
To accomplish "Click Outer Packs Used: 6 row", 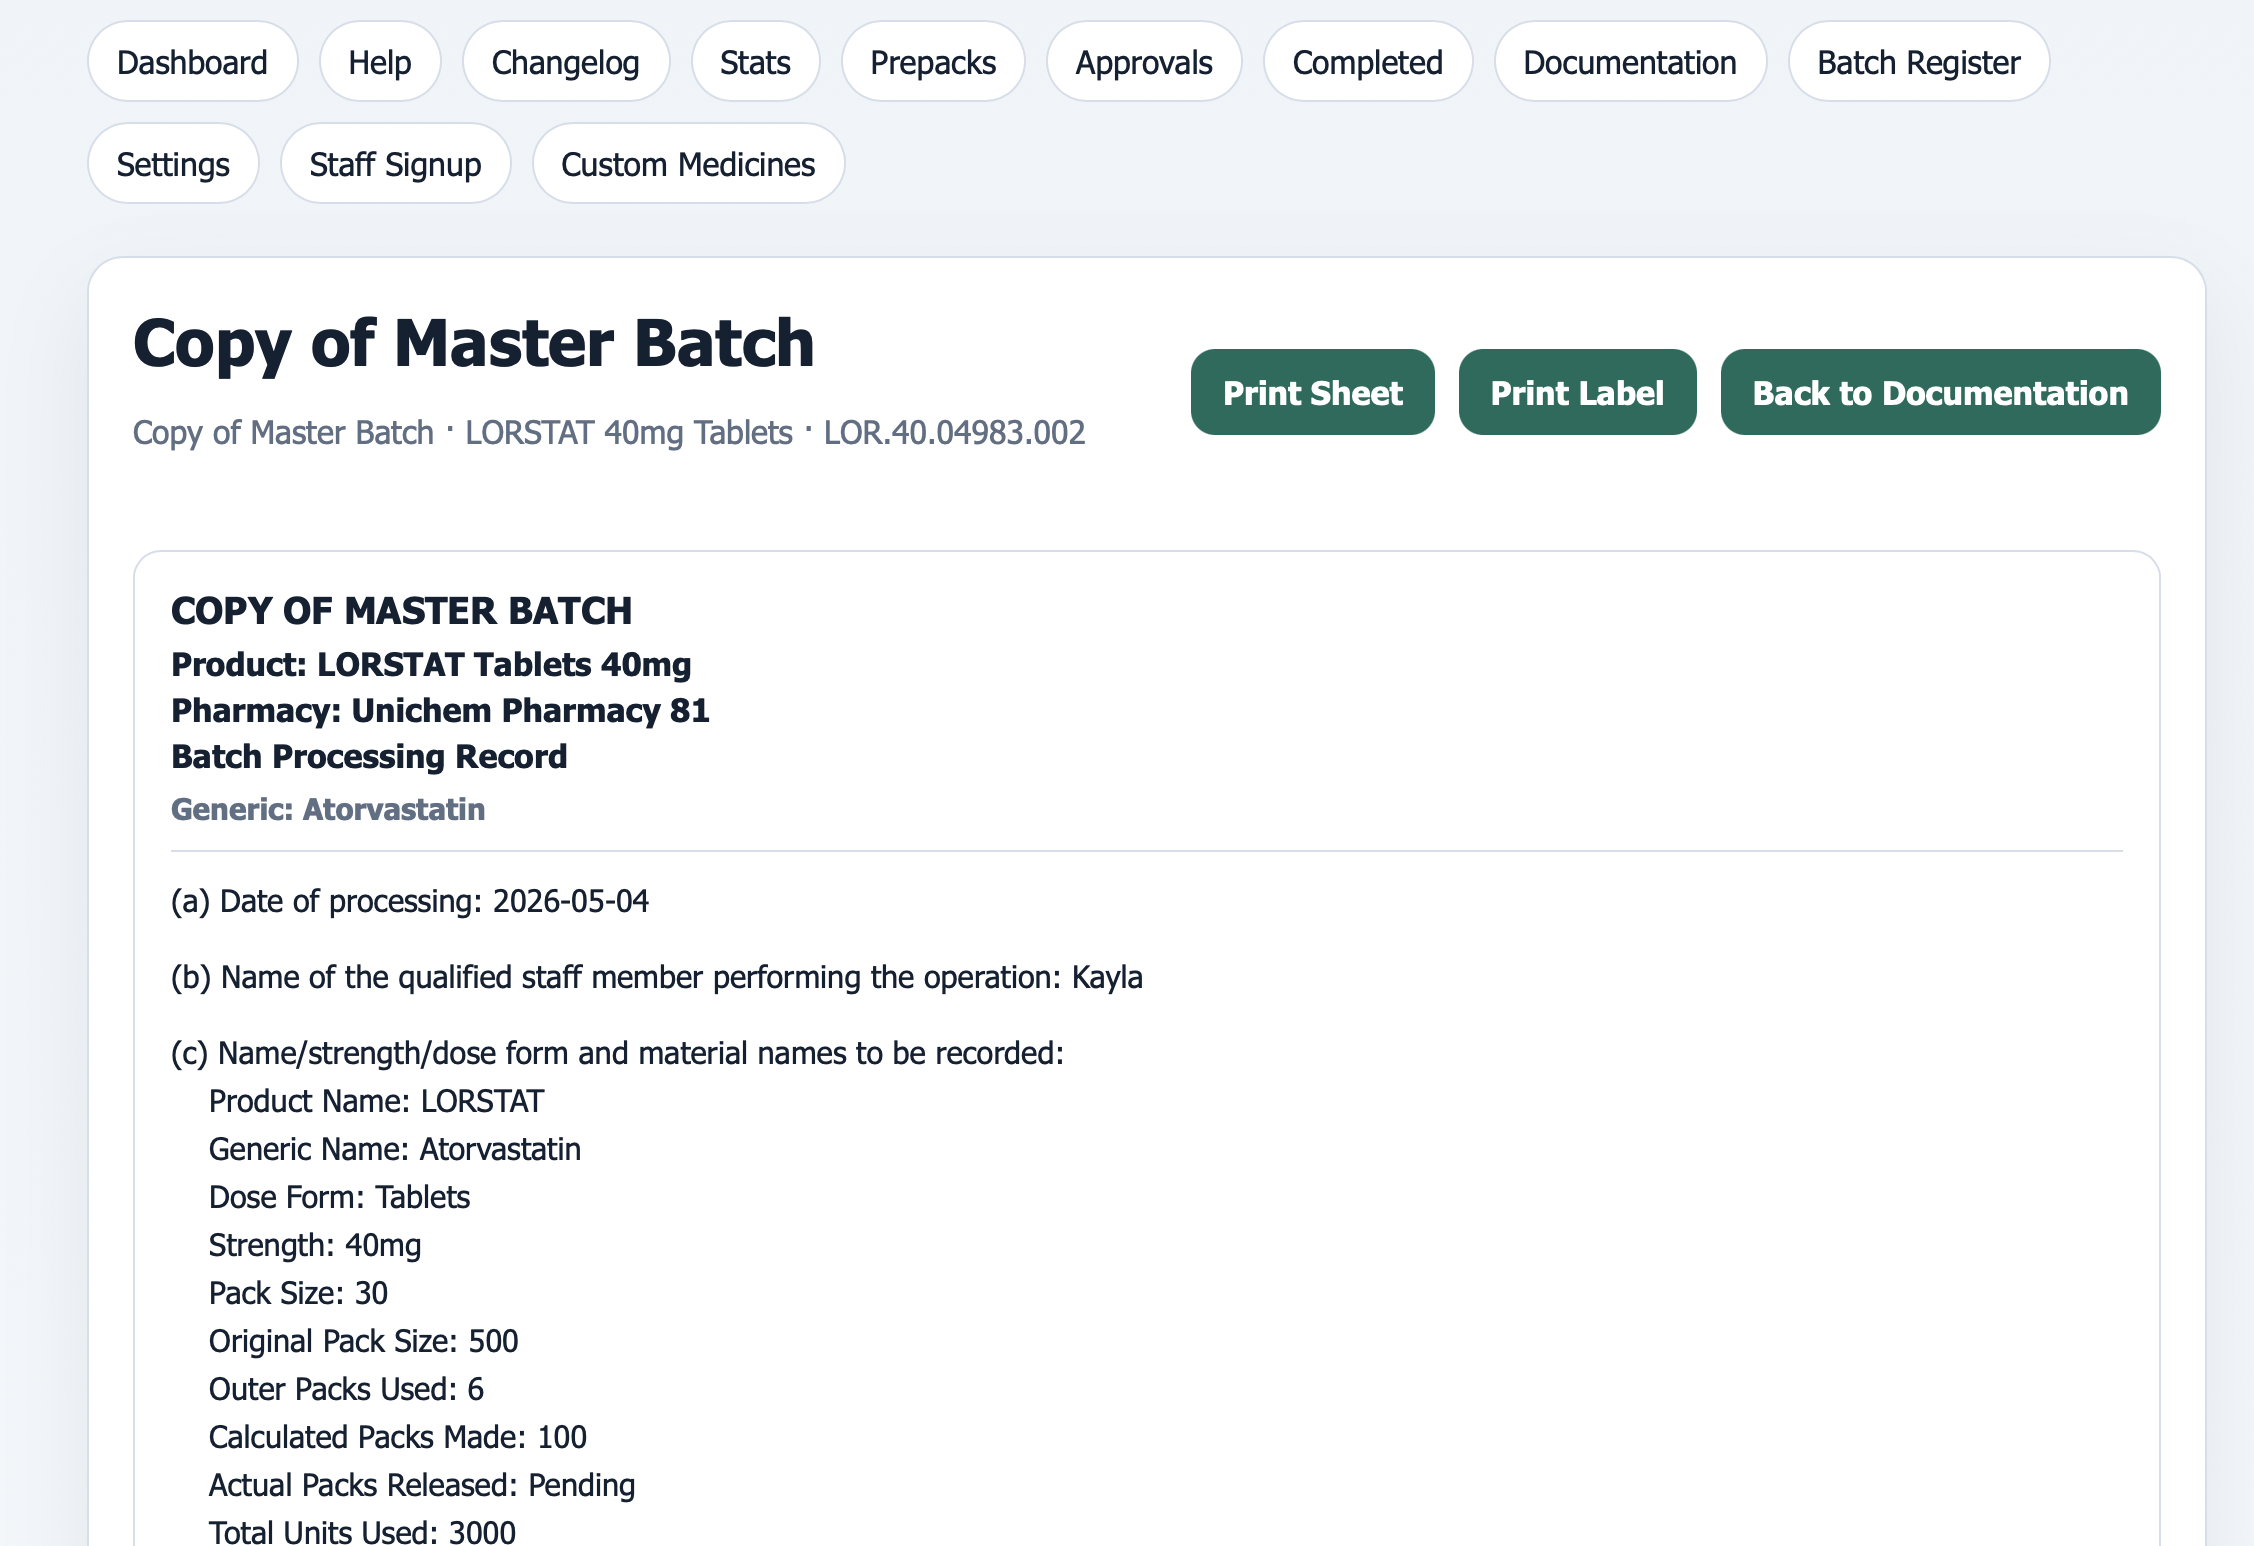I will (x=346, y=1389).
